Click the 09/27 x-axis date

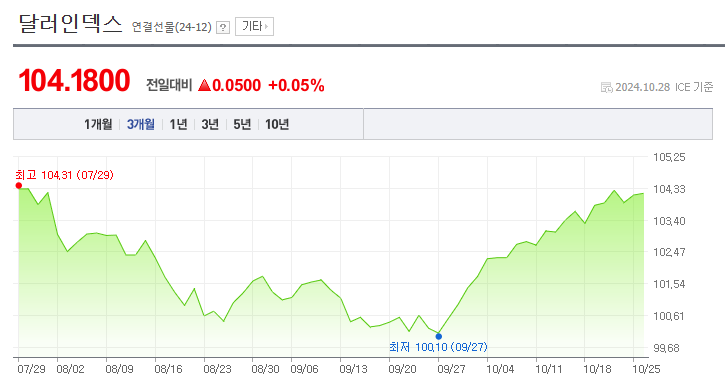click(x=451, y=369)
